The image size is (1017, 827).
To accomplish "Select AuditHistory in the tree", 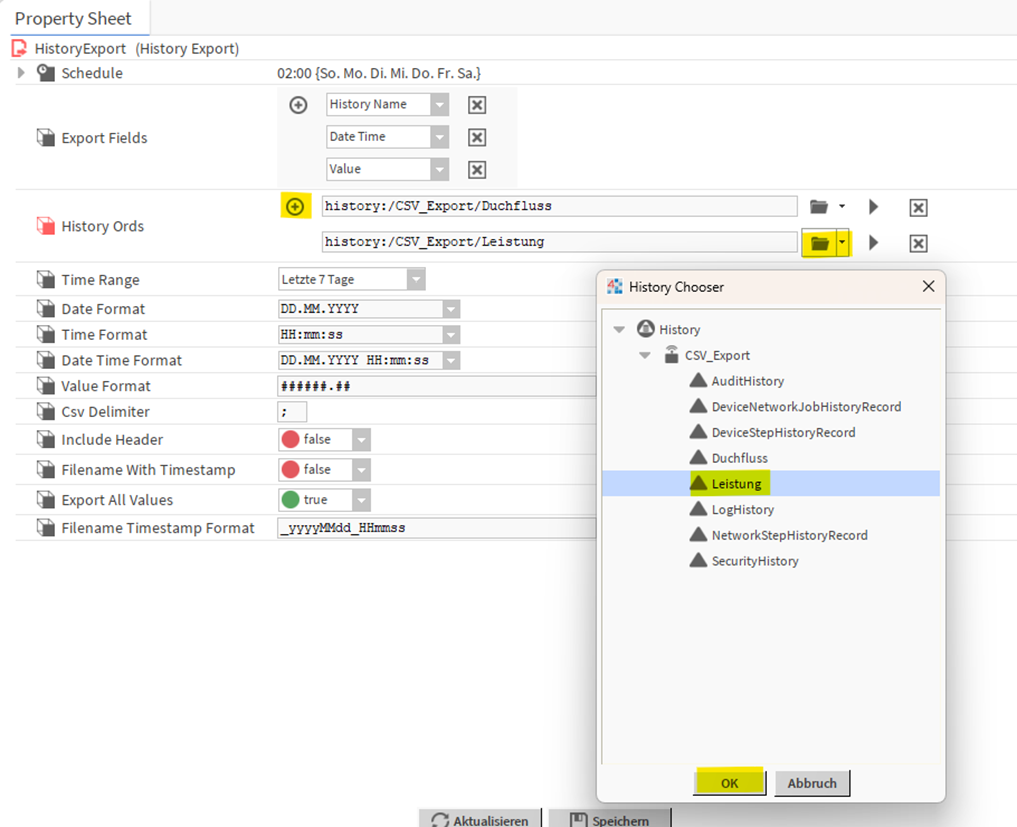I will pyautogui.click(x=747, y=381).
